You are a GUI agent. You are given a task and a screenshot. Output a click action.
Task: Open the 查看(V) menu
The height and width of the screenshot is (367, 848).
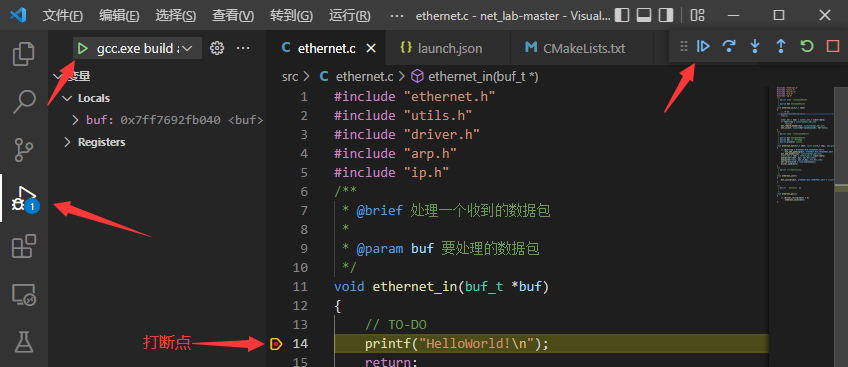click(233, 16)
